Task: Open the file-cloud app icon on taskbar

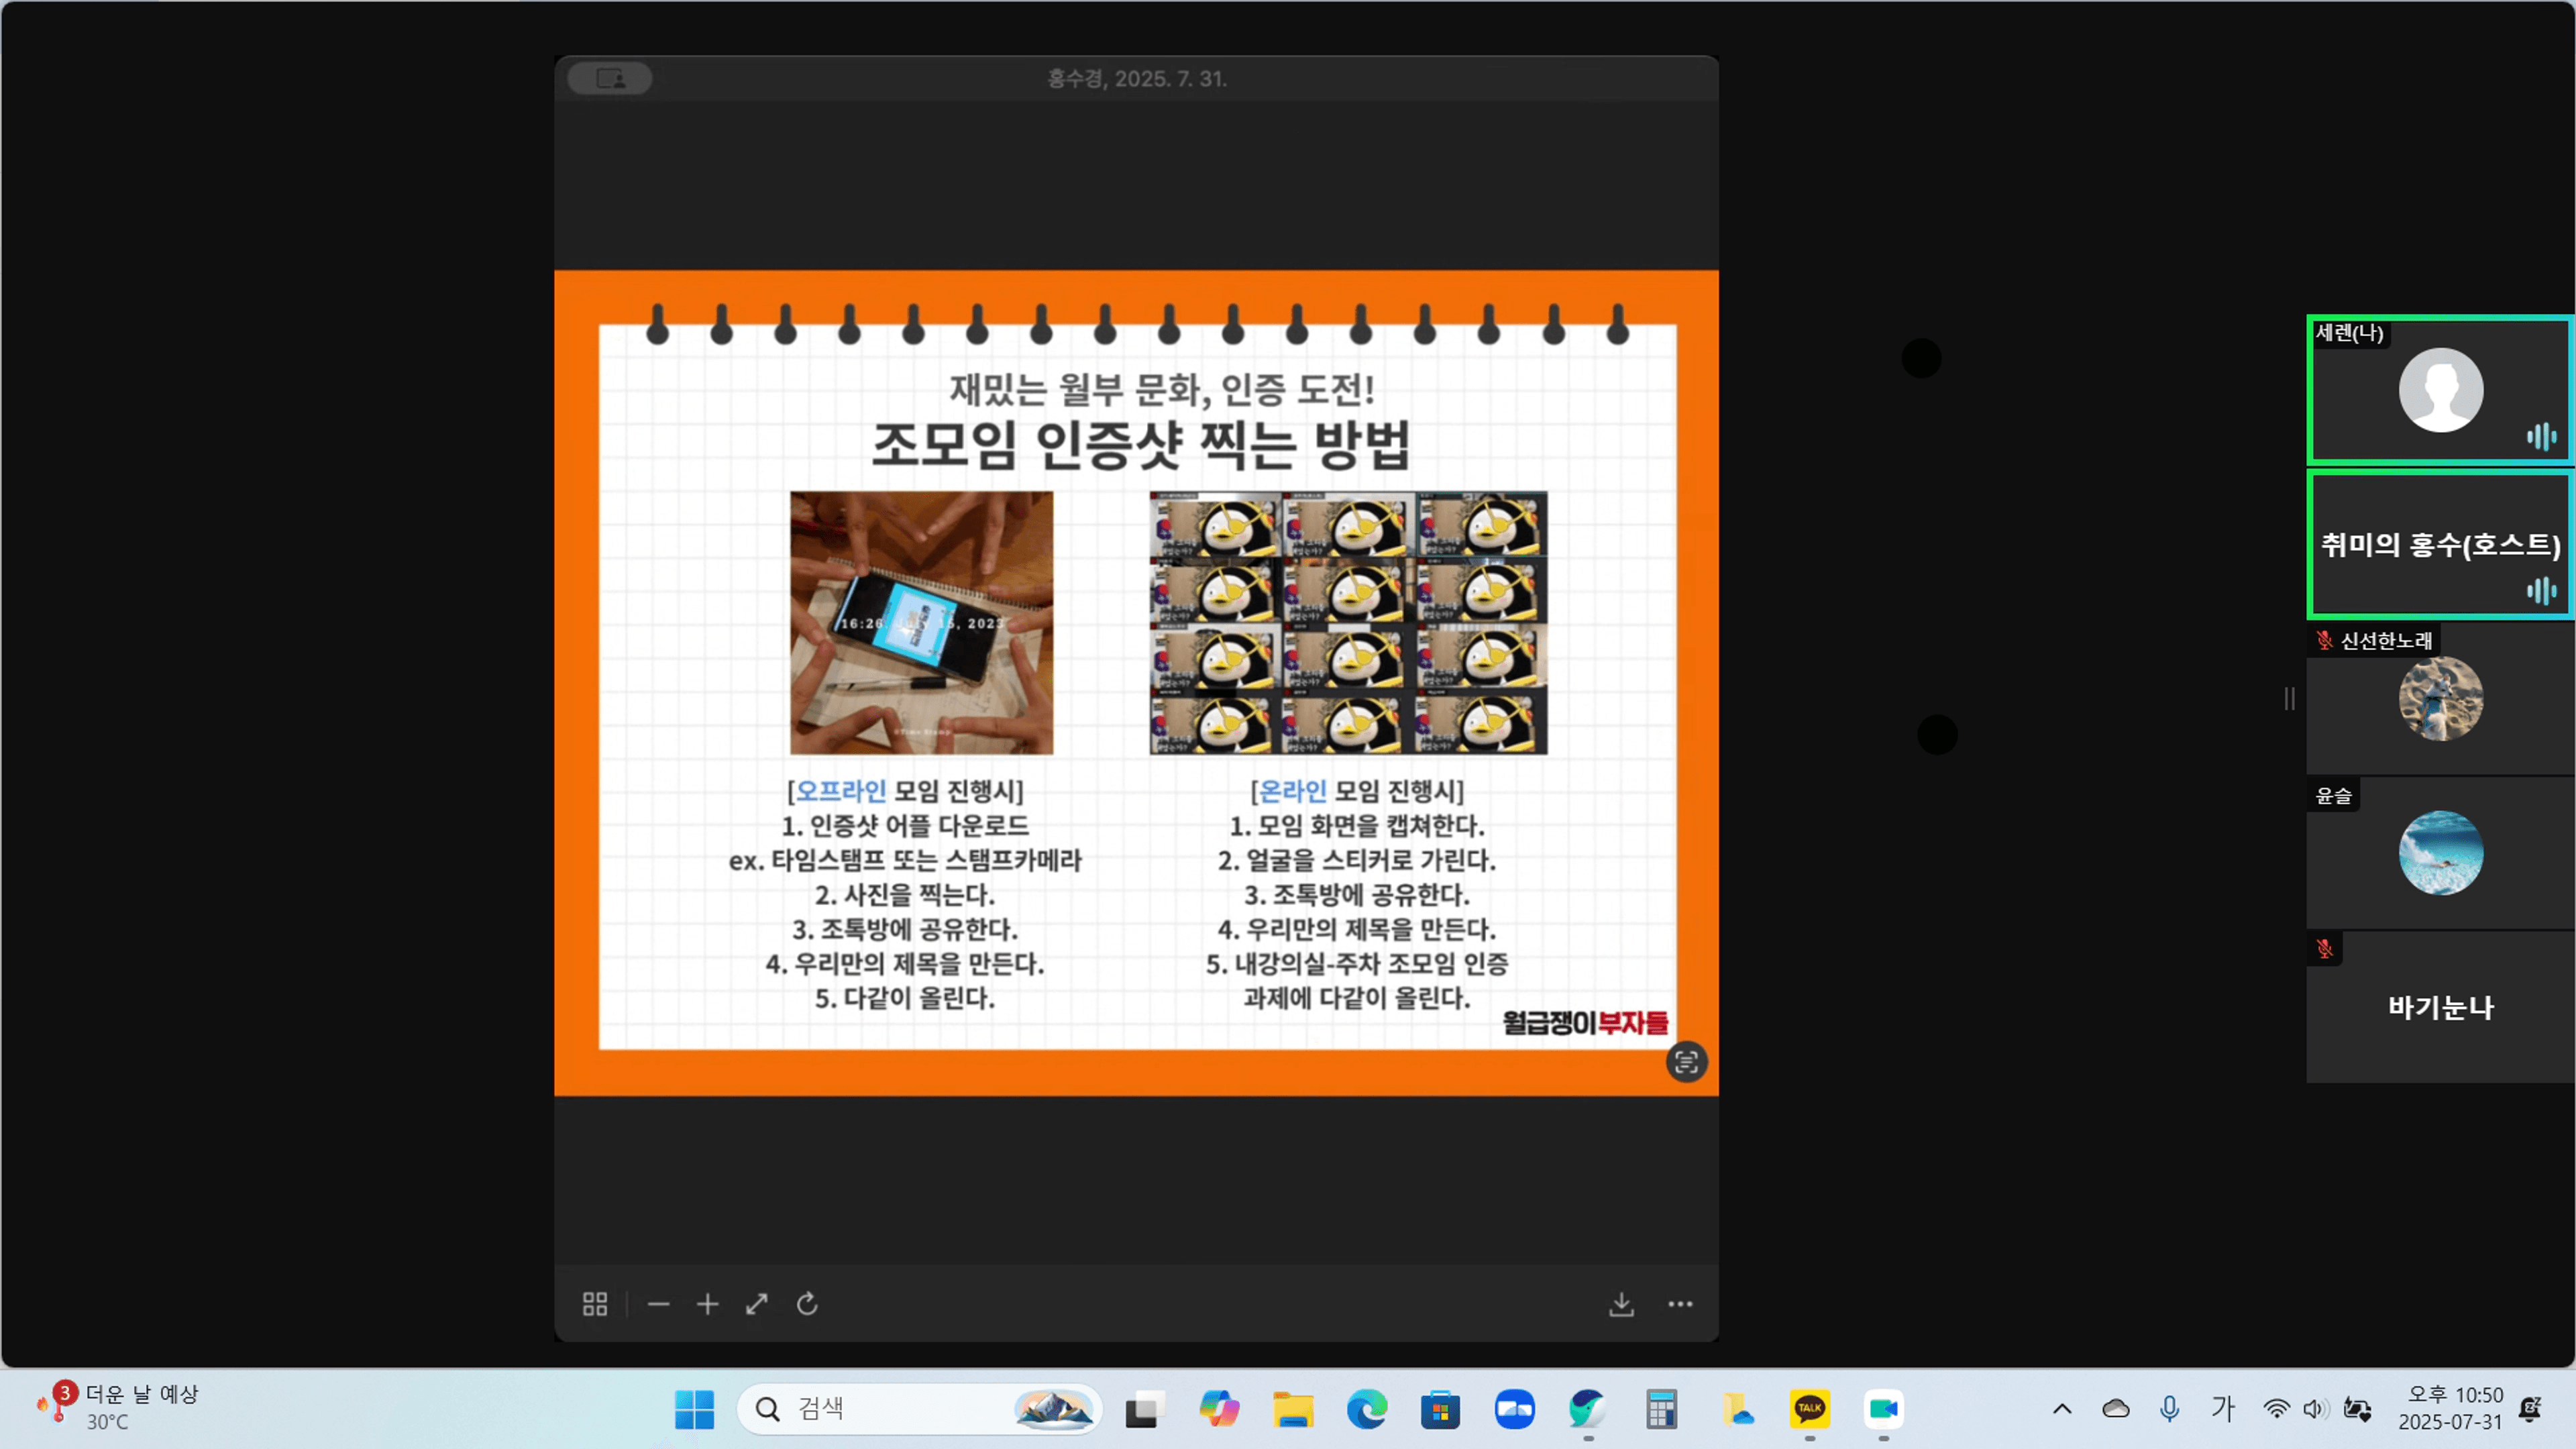Action: coord(1736,1409)
